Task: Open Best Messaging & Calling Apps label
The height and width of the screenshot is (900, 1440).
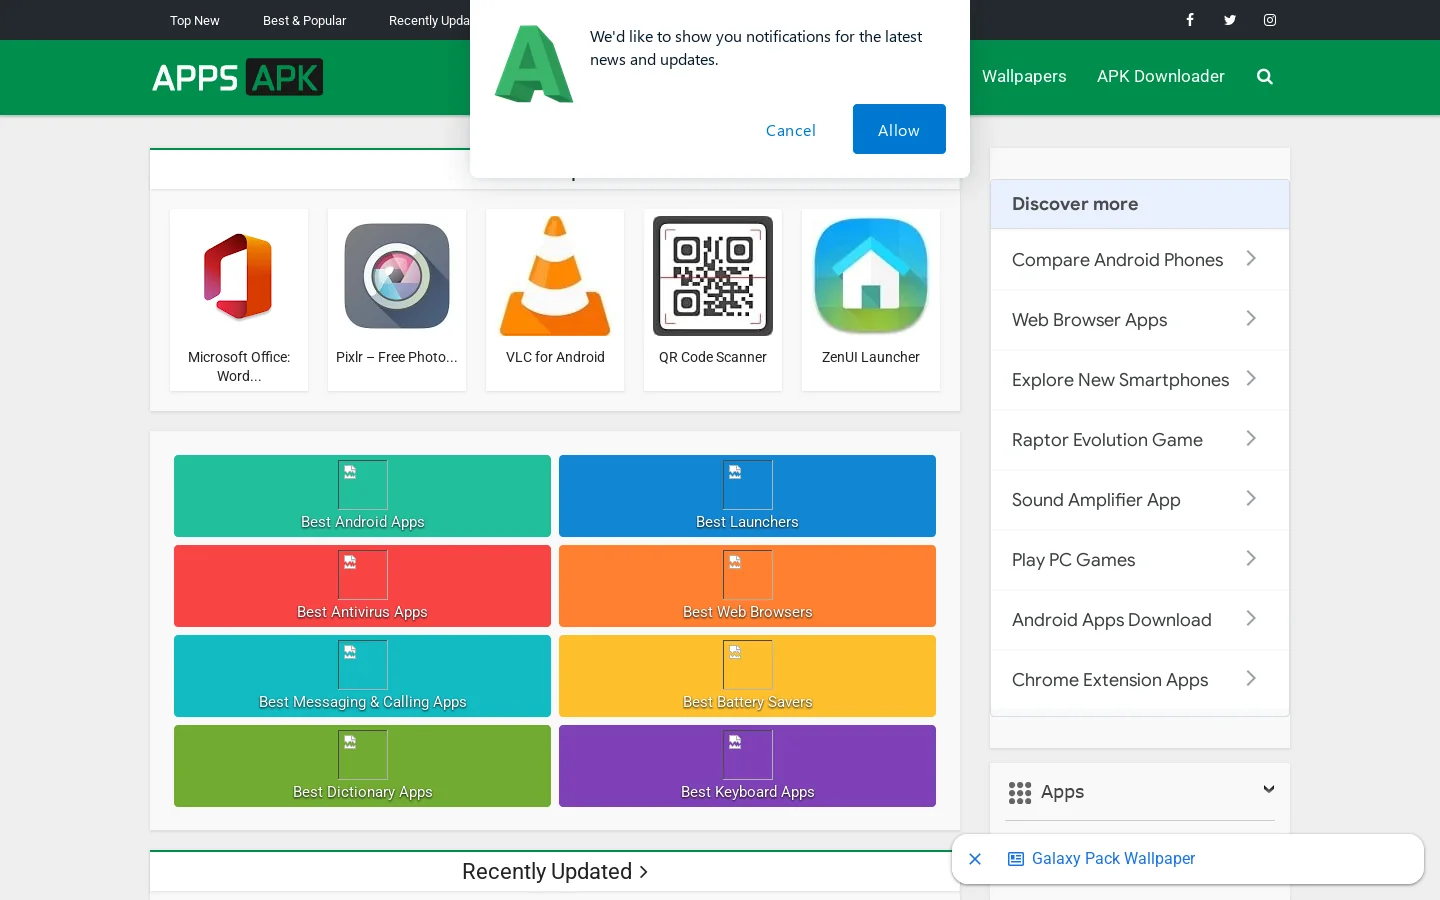Action: (362, 702)
